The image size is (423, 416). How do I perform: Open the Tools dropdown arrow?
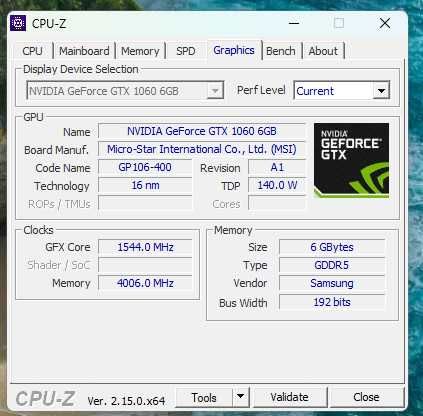241,397
